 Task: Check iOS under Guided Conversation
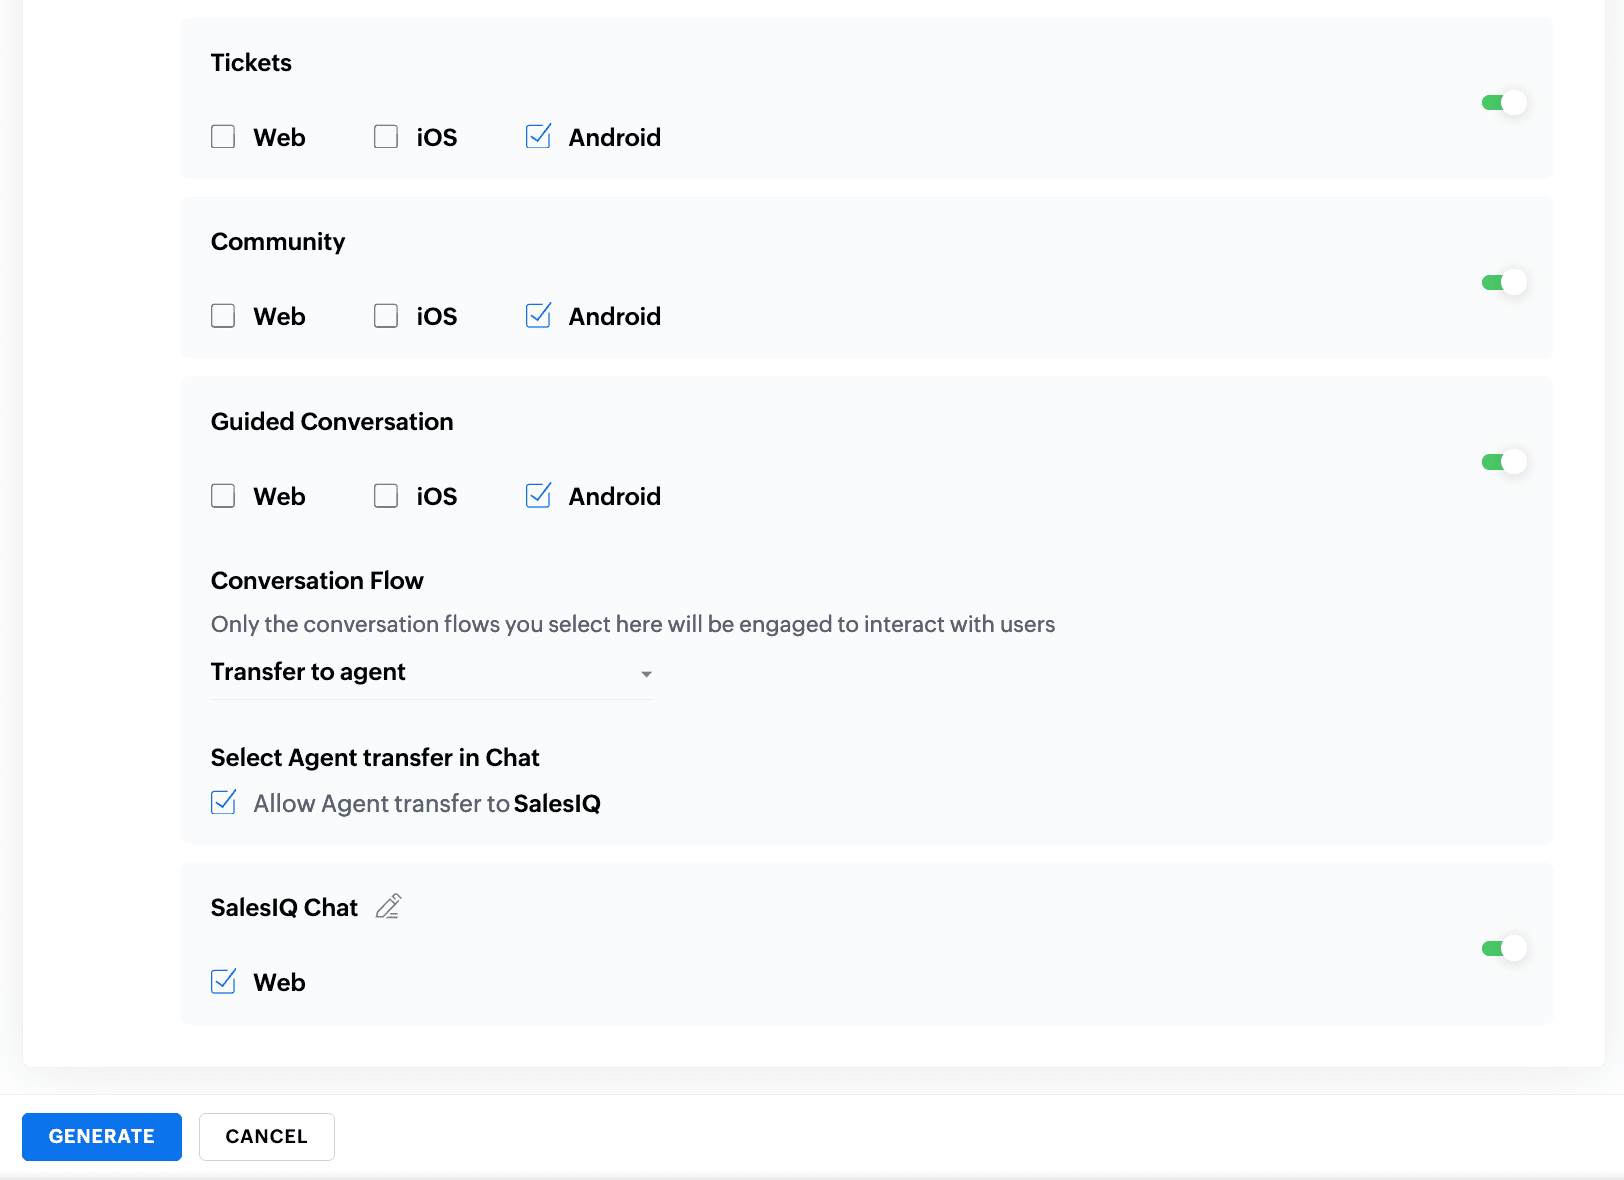tap(386, 496)
